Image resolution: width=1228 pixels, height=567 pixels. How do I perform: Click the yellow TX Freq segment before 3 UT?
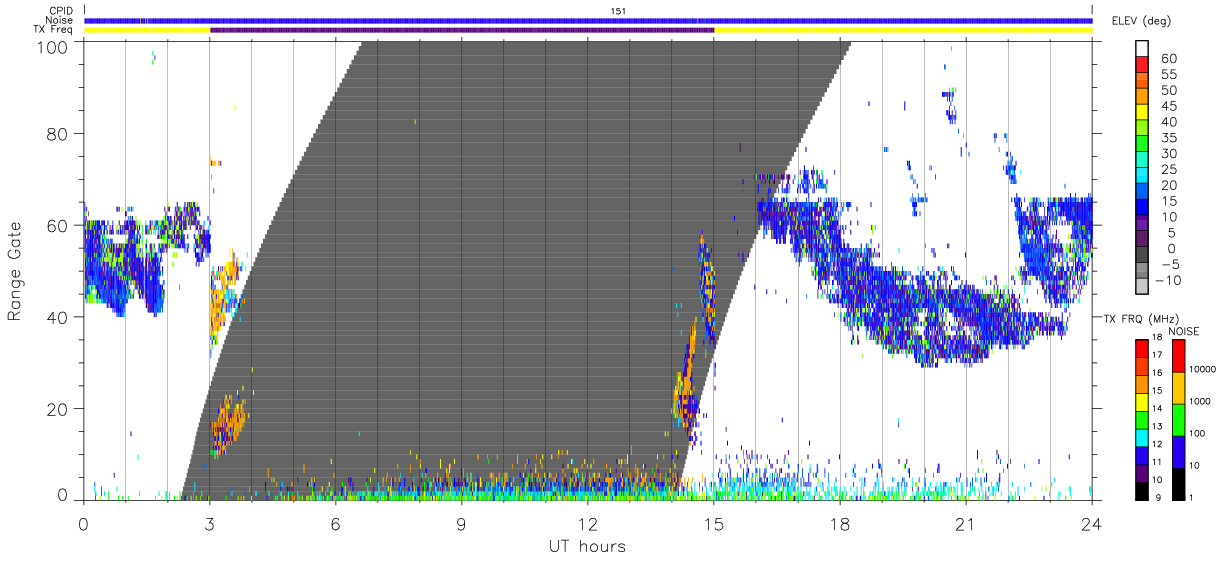[x=147, y=30]
